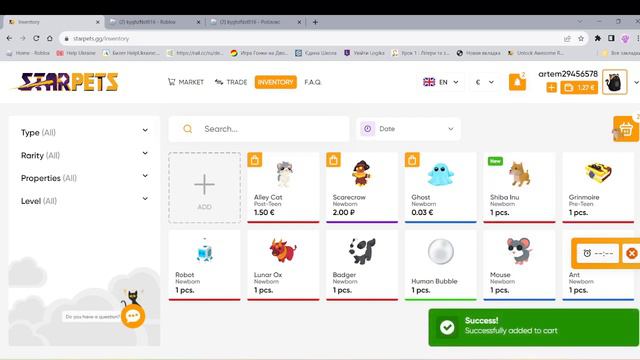Open the Help Ukraine bookmark

pyautogui.click(x=76, y=53)
